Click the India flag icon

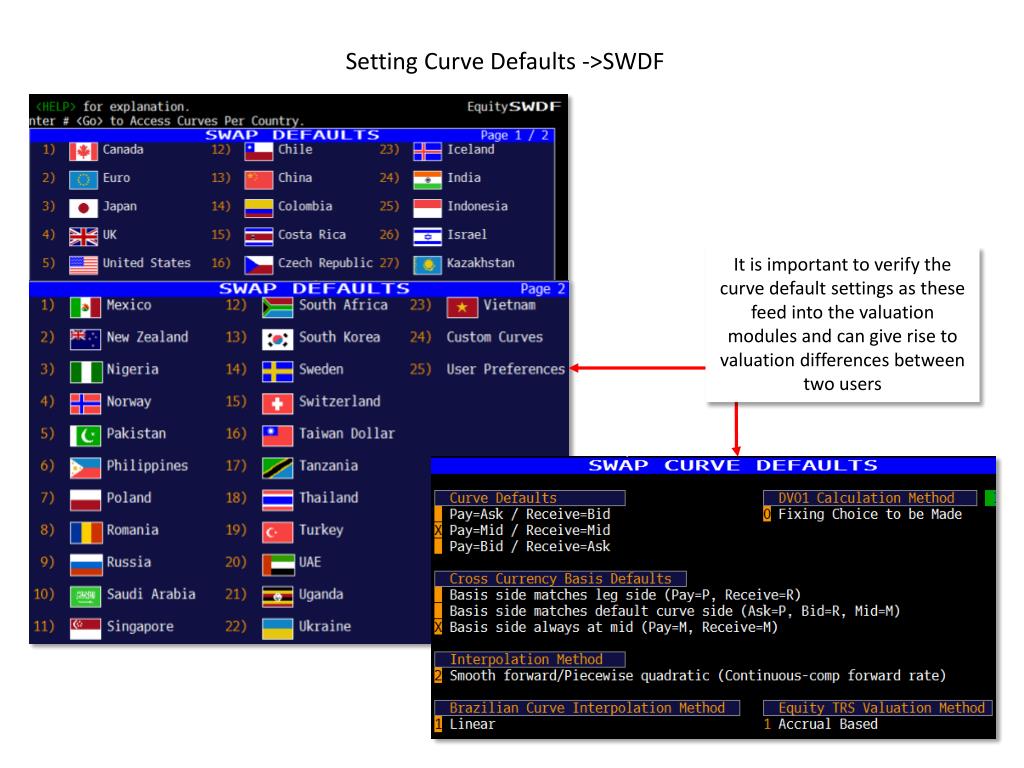pyautogui.click(x=428, y=180)
